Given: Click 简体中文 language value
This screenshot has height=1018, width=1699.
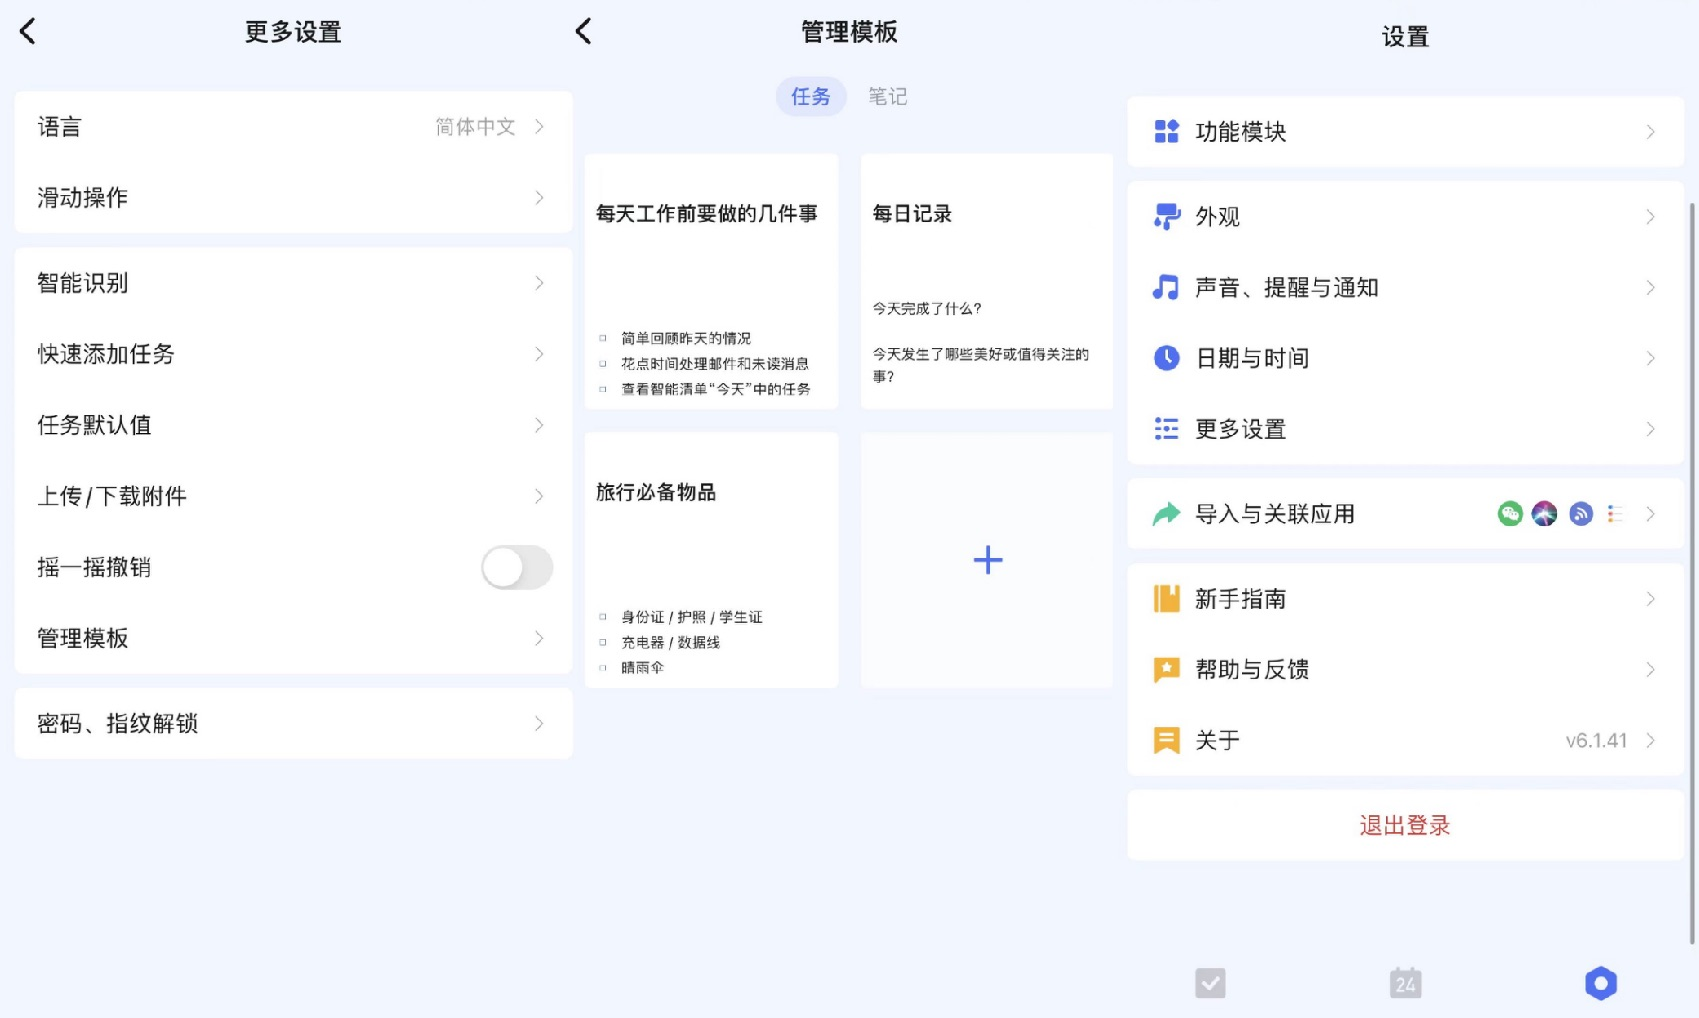Looking at the screenshot, I should [476, 127].
